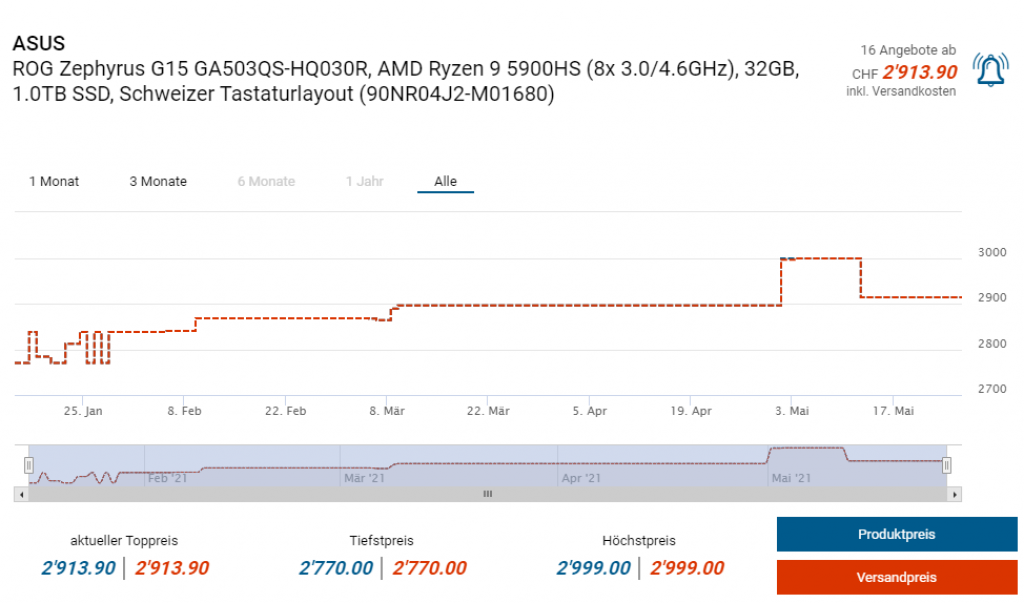Click the Mär '21 section in the navigator
Screen dimensions: 1024x603
coord(364,478)
